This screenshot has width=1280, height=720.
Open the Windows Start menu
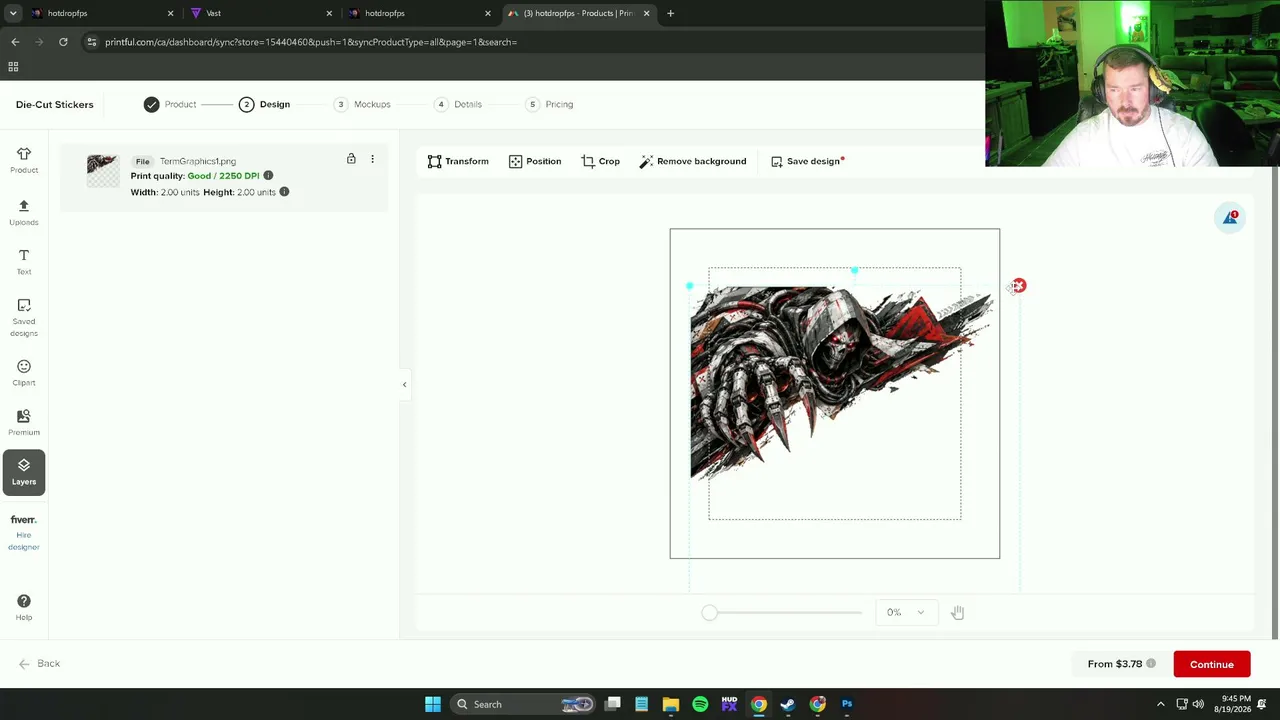click(433, 704)
